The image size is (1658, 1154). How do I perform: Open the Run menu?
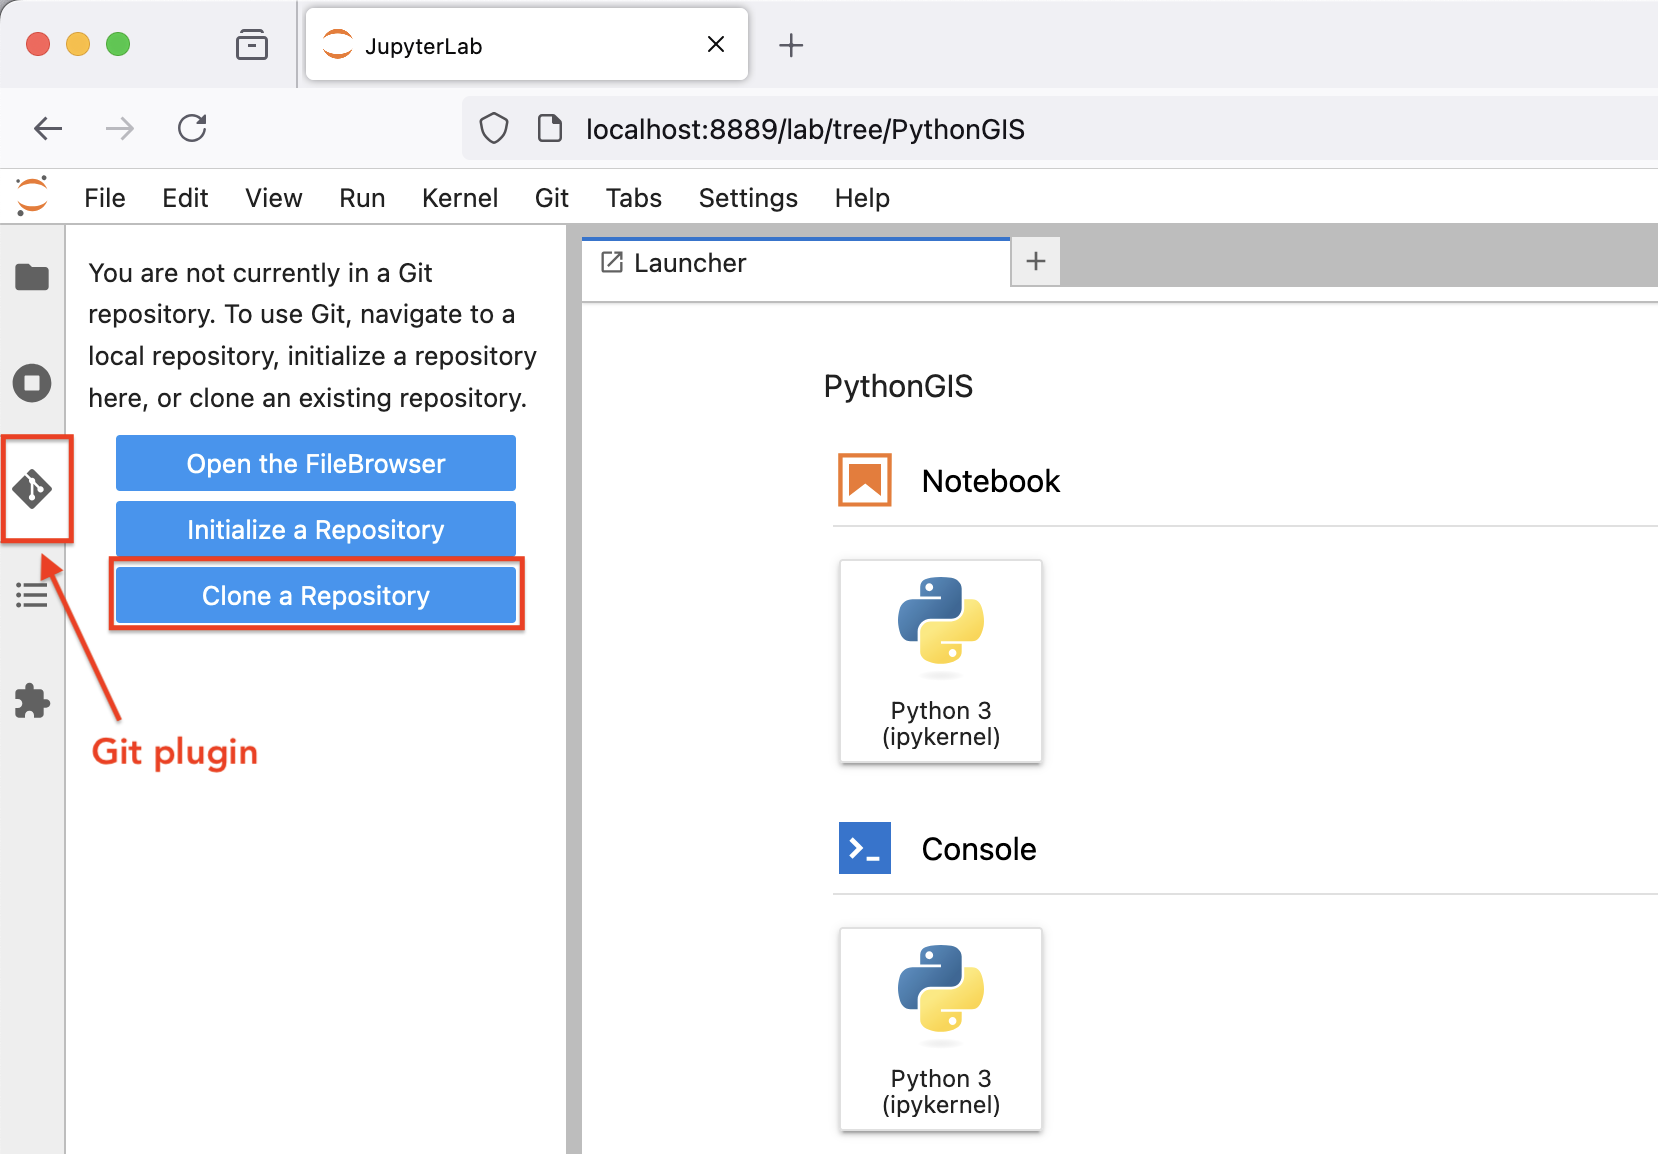(x=362, y=198)
